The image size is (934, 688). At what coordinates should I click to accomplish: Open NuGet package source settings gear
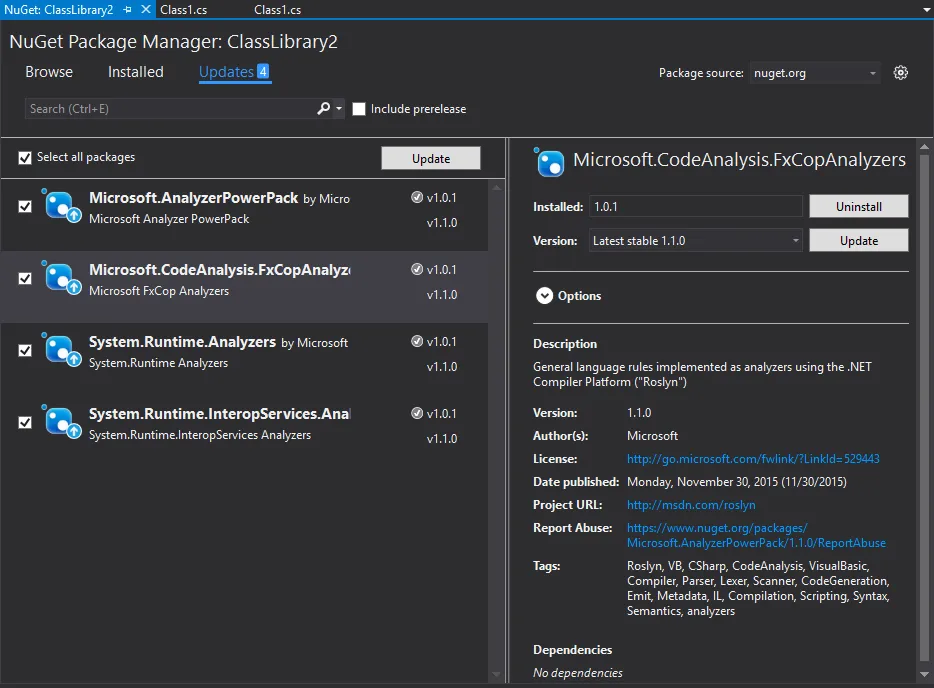click(x=901, y=73)
